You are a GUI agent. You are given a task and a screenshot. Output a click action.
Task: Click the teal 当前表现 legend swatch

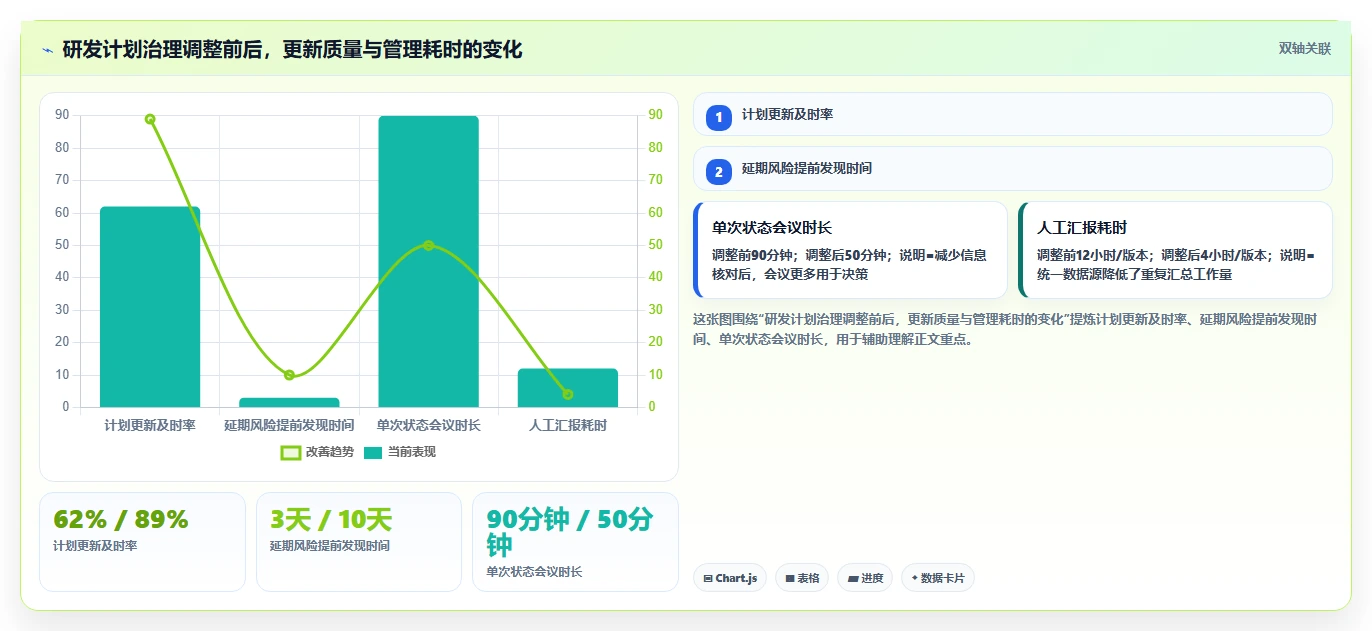pos(373,453)
